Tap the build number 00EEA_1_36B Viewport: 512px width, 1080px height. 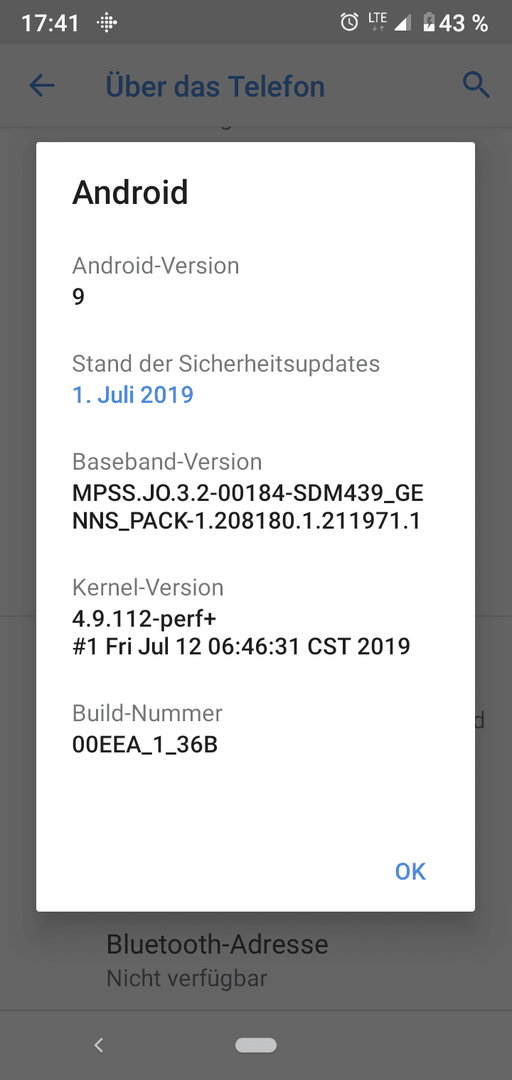[x=145, y=745]
